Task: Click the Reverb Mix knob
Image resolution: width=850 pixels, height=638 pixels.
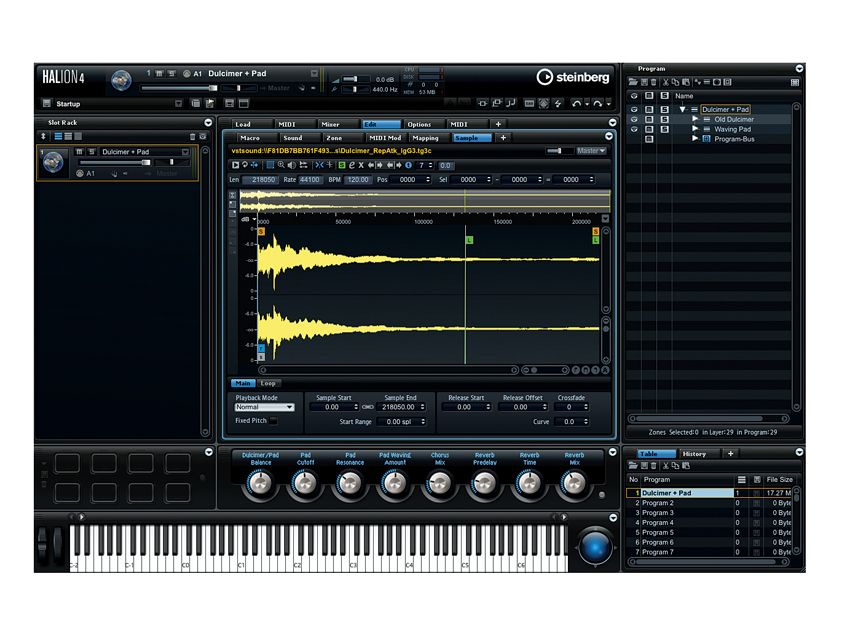Action: pos(574,484)
